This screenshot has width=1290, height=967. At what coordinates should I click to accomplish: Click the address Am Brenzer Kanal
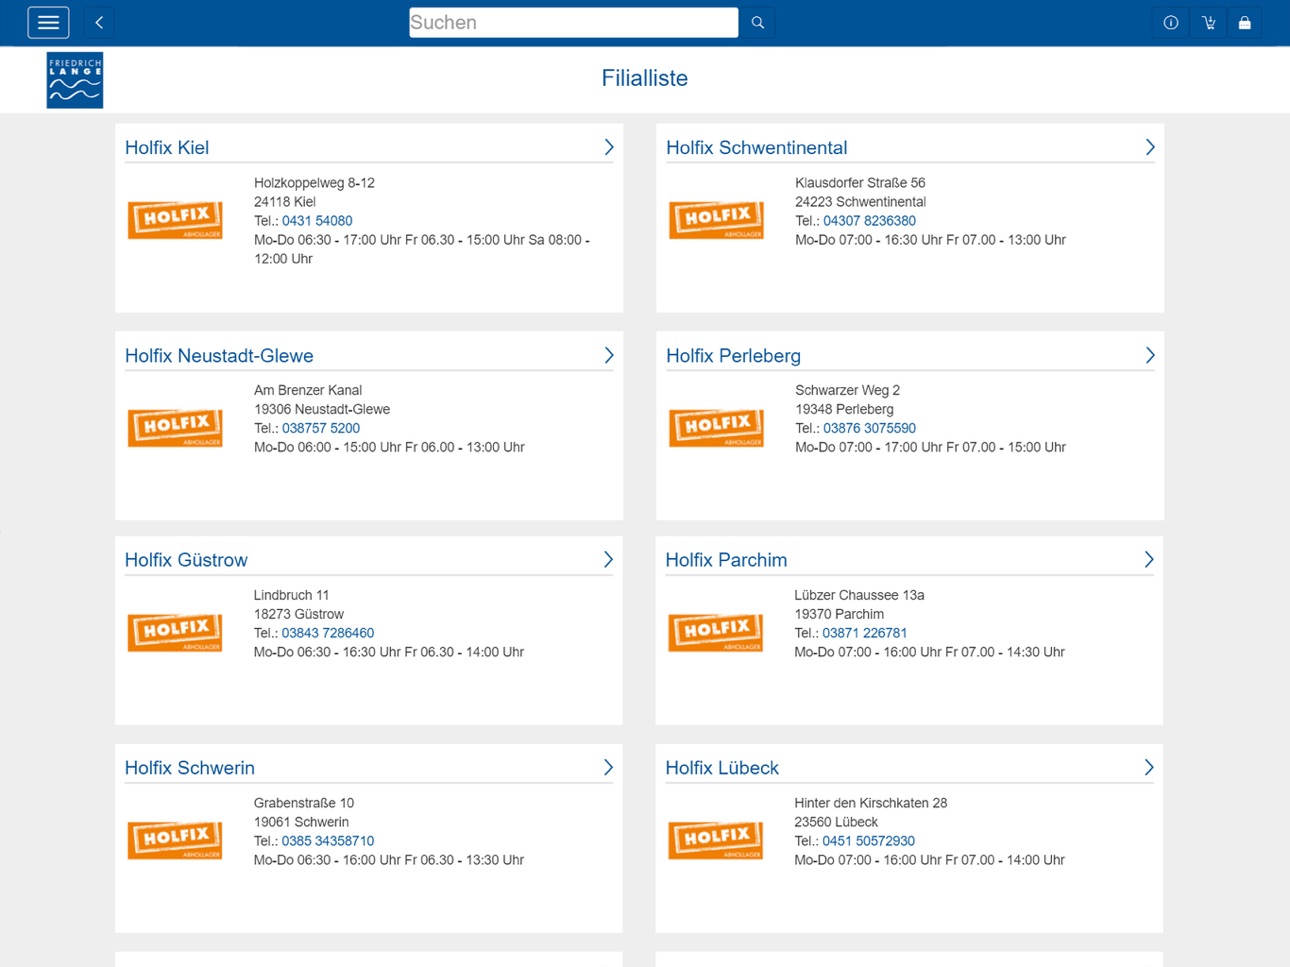(x=308, y=390)
